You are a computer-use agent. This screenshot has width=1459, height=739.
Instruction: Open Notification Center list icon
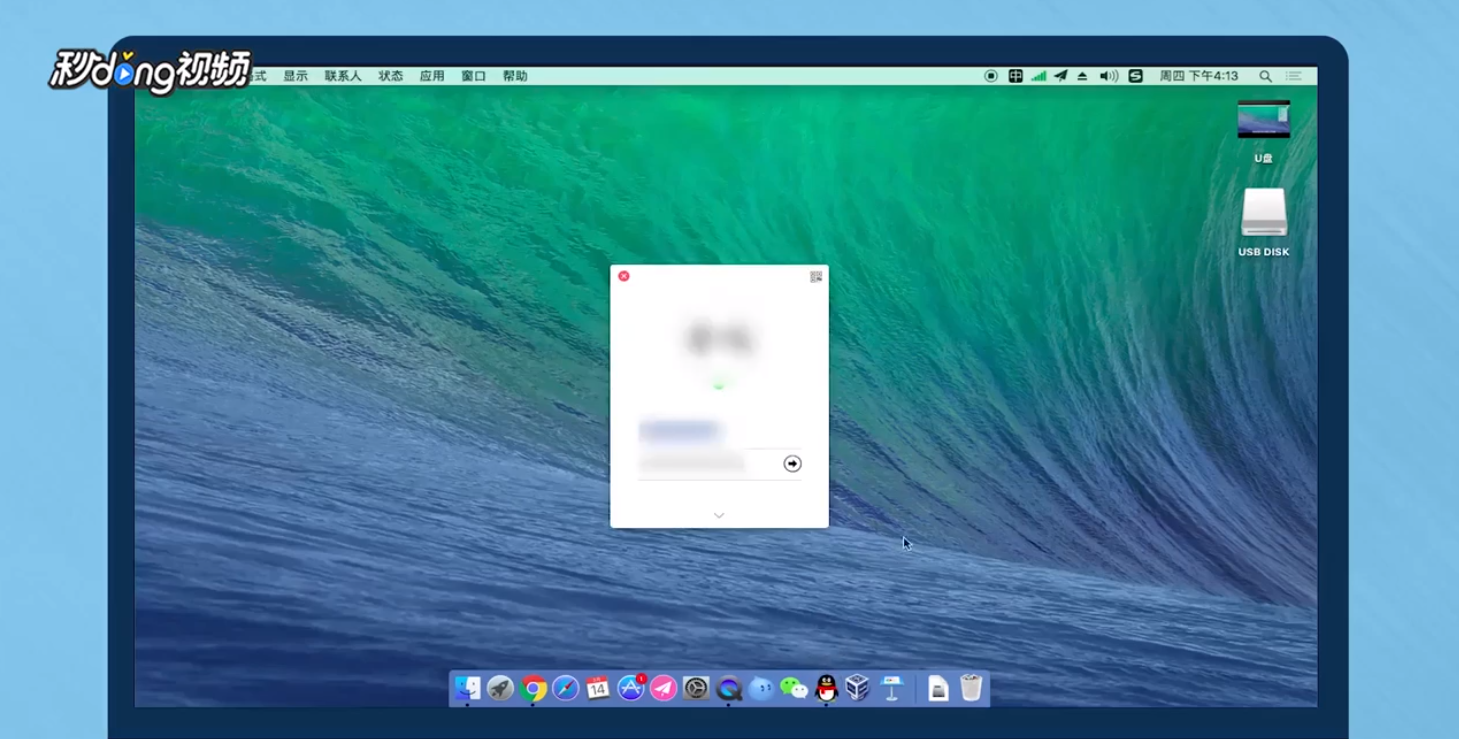[1294, 76]
